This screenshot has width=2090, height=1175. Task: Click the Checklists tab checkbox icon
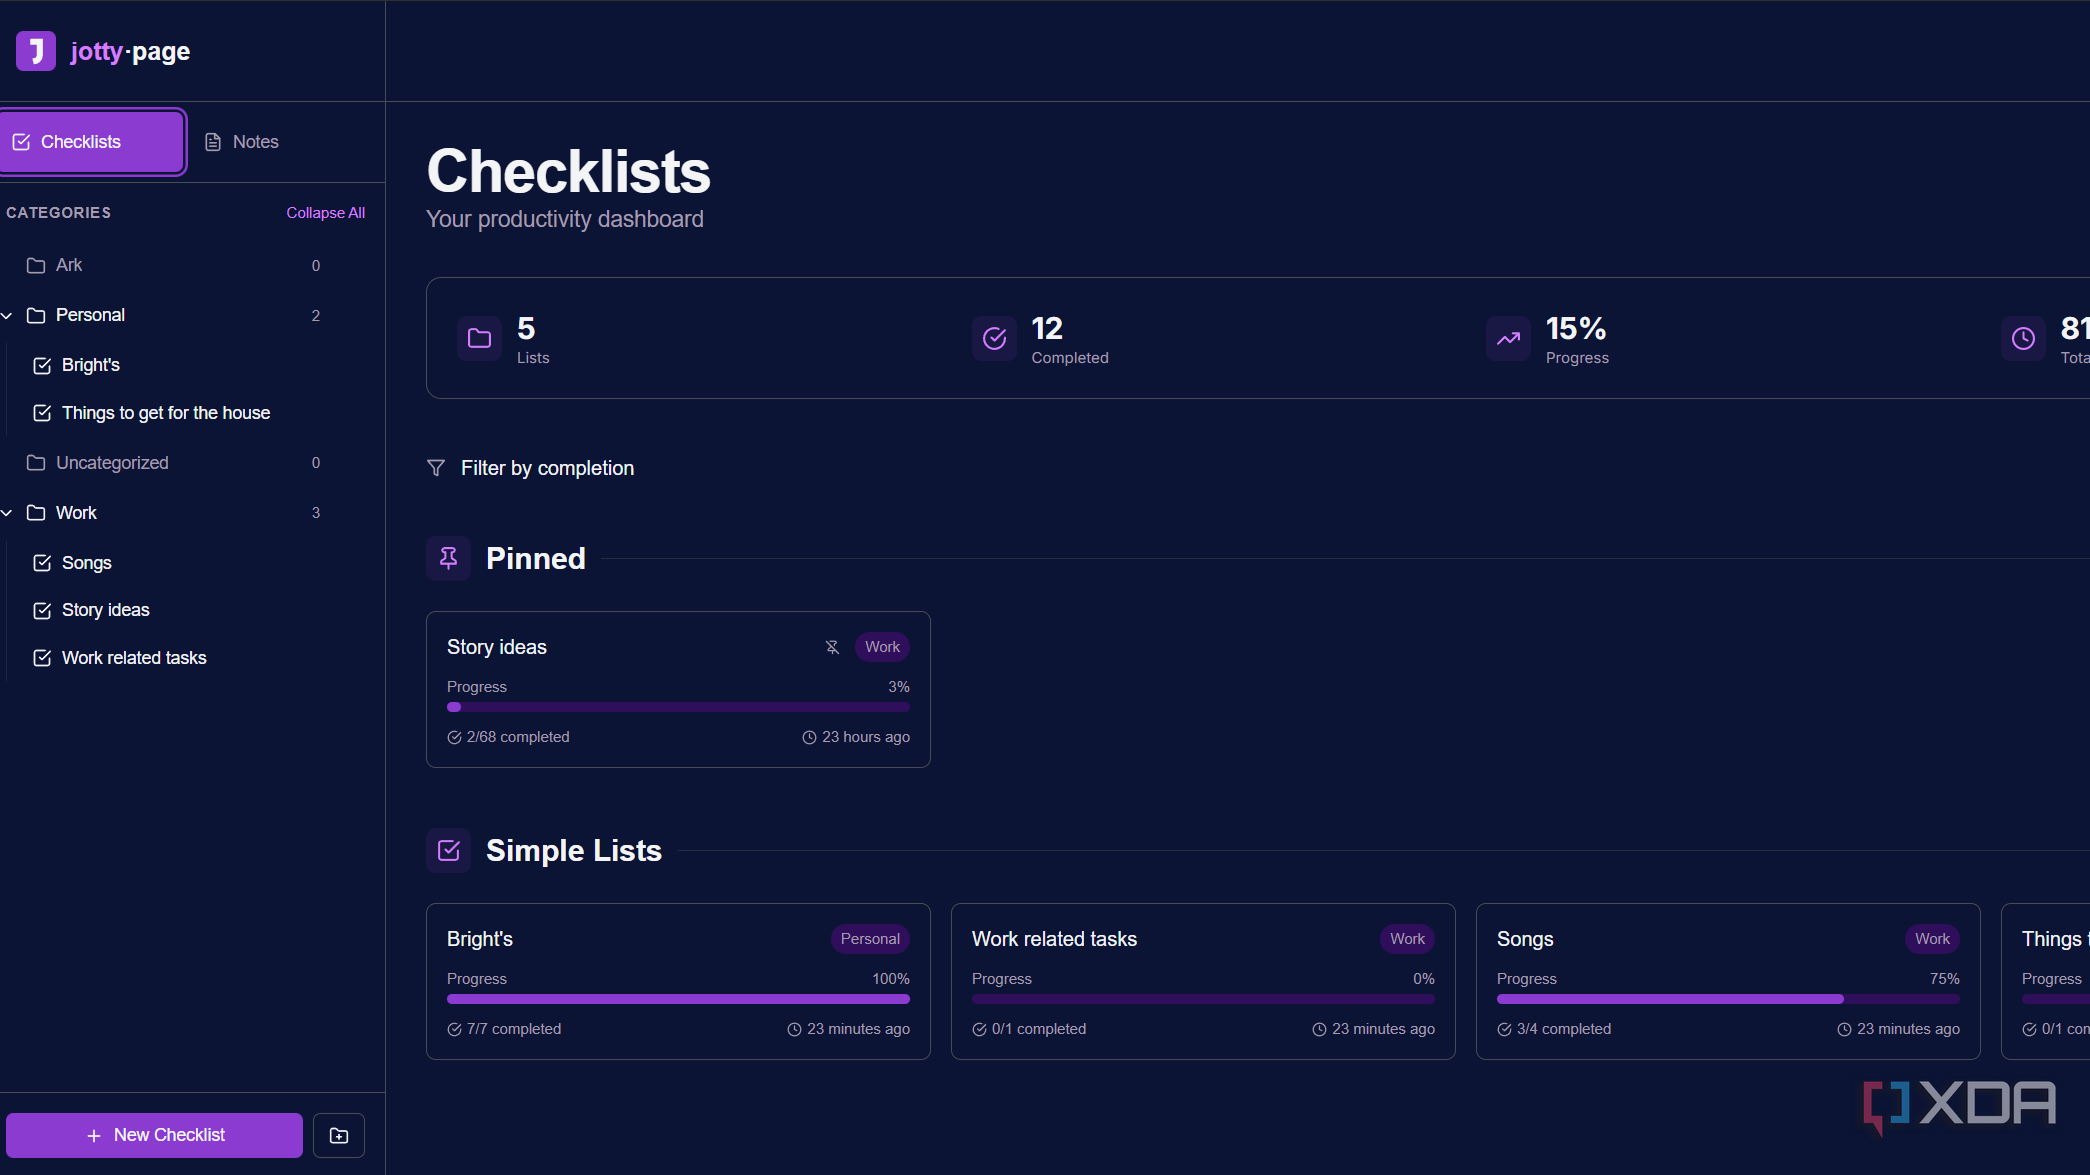pyautogui.click(x=21, y=142)
